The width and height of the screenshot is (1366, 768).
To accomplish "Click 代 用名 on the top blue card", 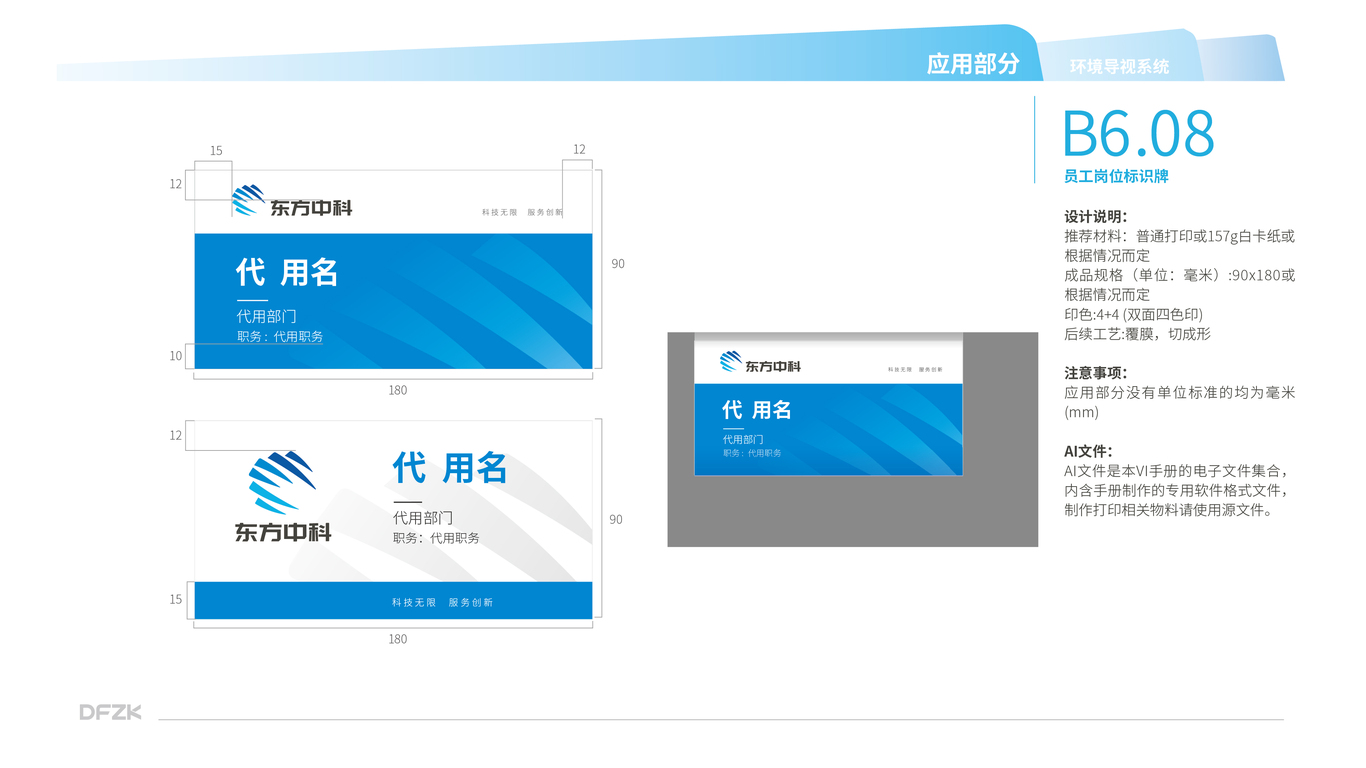I will pyautogui.click(x=287, y=272).
